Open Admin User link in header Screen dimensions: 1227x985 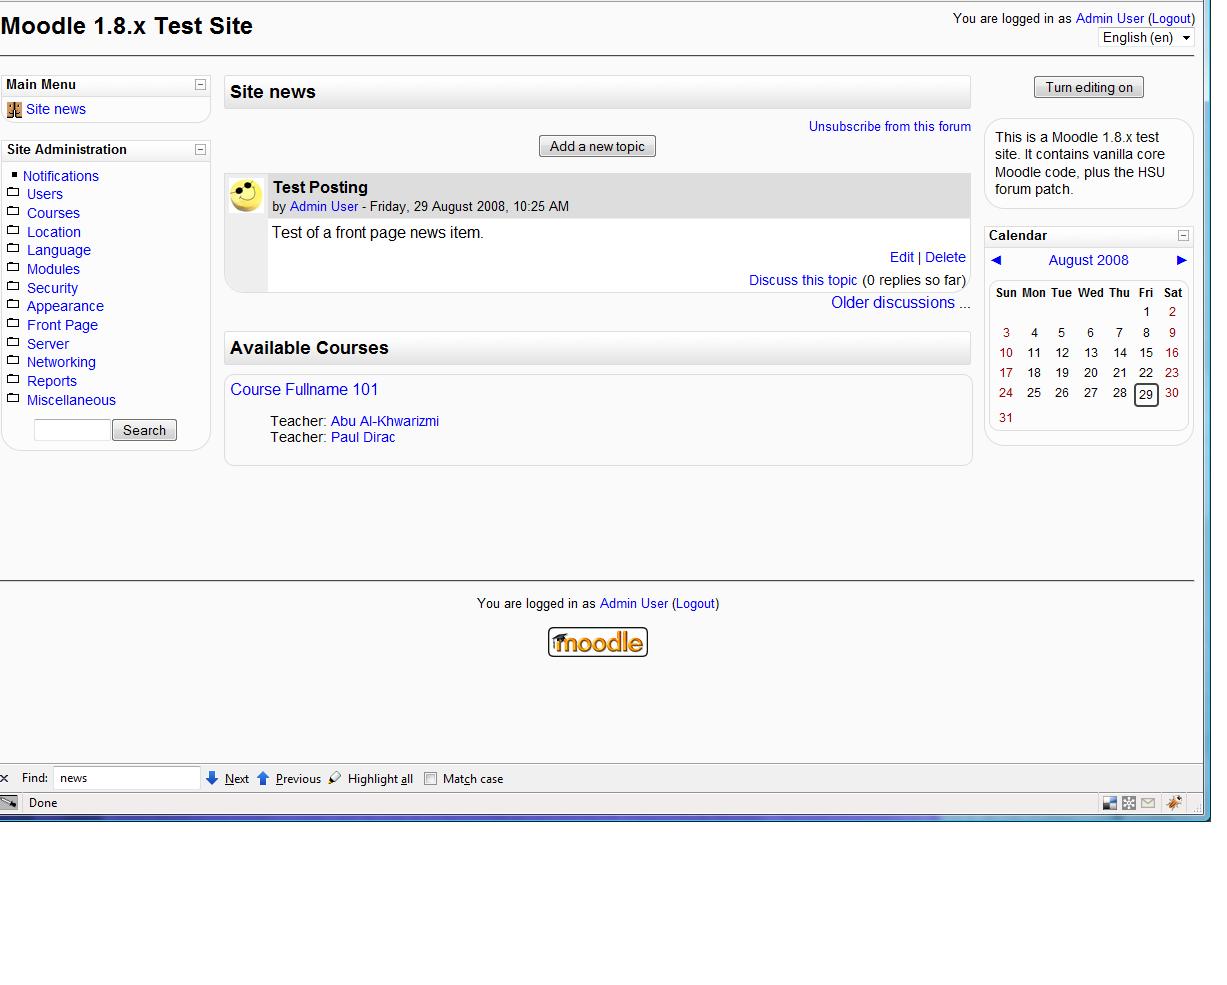[1110, 18]
